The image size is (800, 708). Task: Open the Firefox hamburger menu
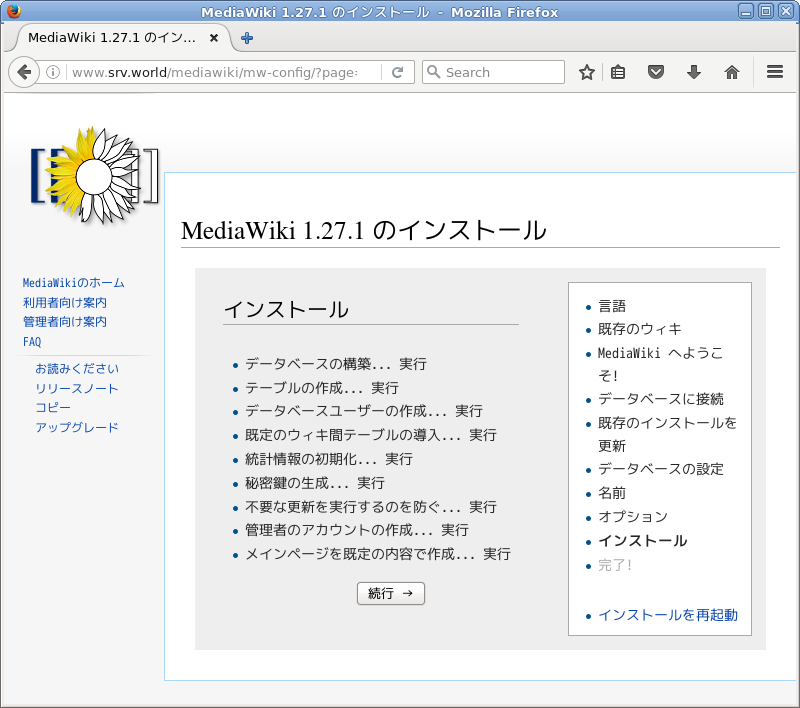(x=774, y=72)
